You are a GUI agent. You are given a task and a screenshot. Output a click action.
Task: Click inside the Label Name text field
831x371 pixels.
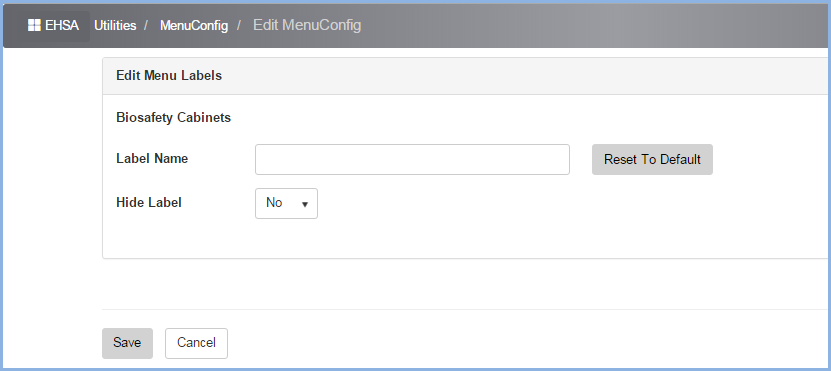coord(412,159)
